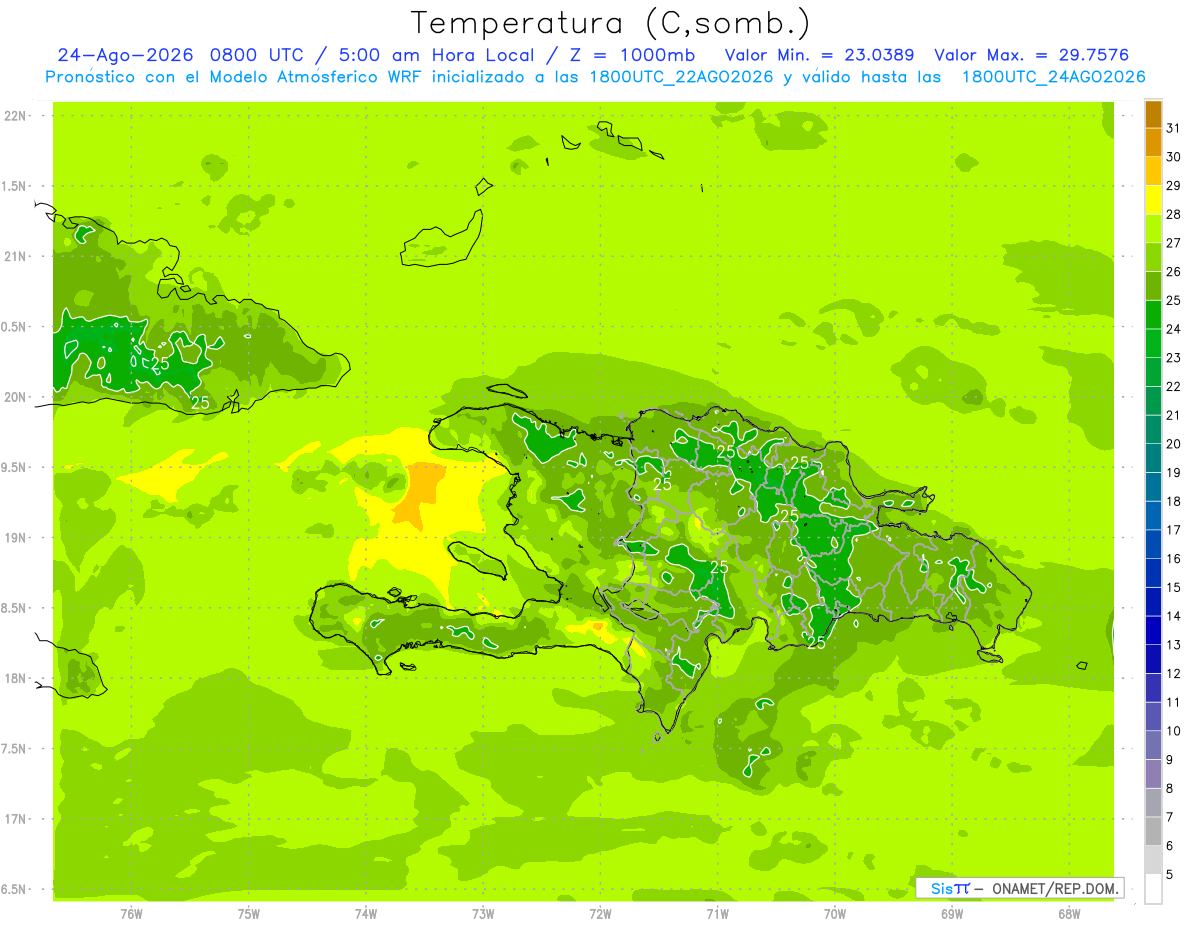Click the "73W" longitude label
The width and height of the screenshot is (1200, 927).
pos(483,914)
